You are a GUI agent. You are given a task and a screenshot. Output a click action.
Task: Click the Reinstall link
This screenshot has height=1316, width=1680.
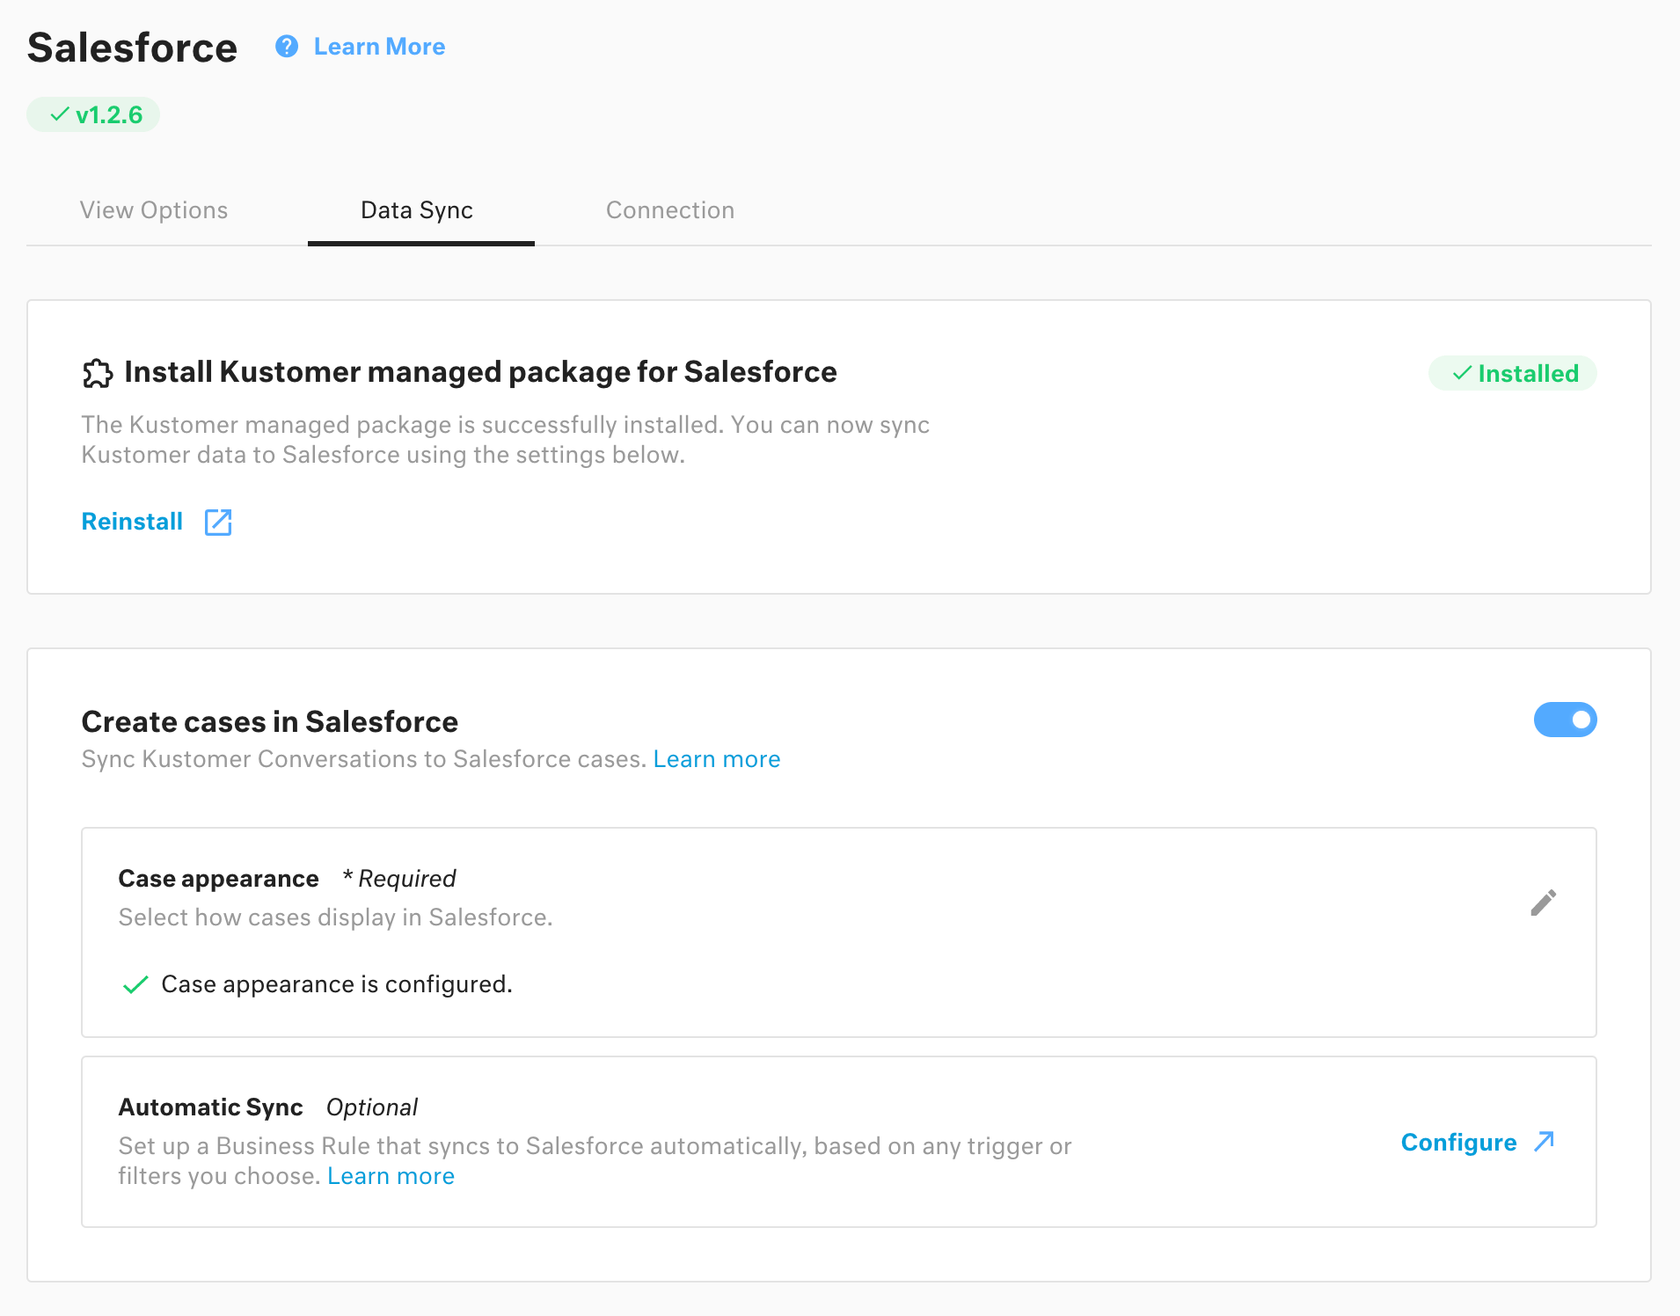pyautogui.click(x=131, y=521)
